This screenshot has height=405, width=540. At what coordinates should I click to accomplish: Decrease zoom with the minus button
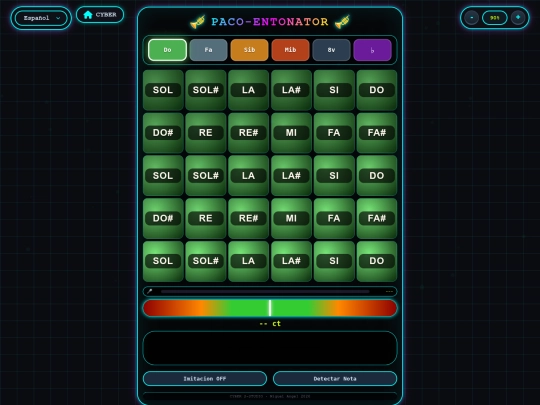click(x=471, y=18)
